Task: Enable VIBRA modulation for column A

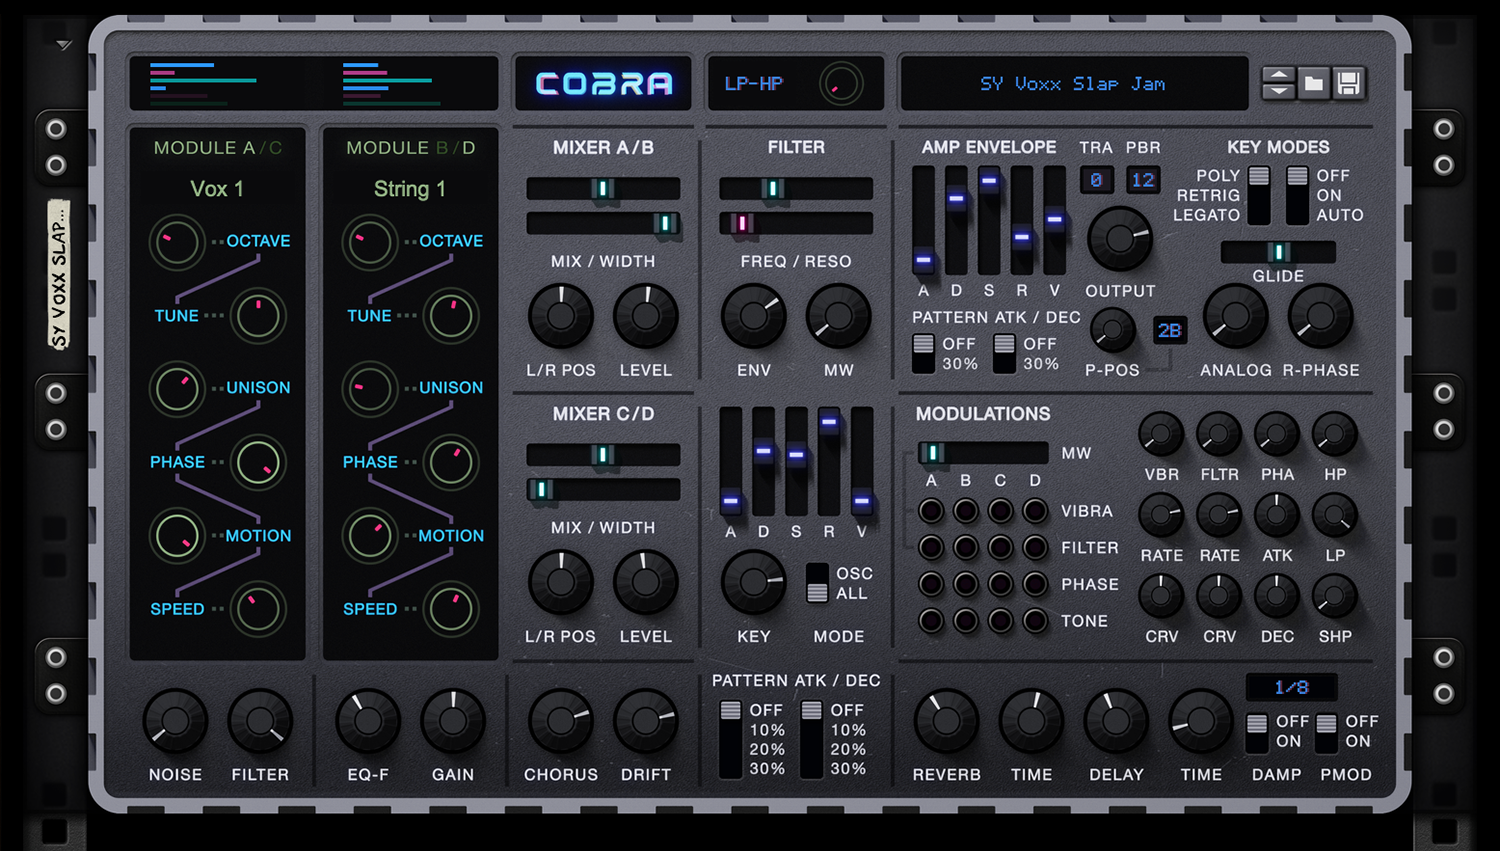Action: [930, 510]
